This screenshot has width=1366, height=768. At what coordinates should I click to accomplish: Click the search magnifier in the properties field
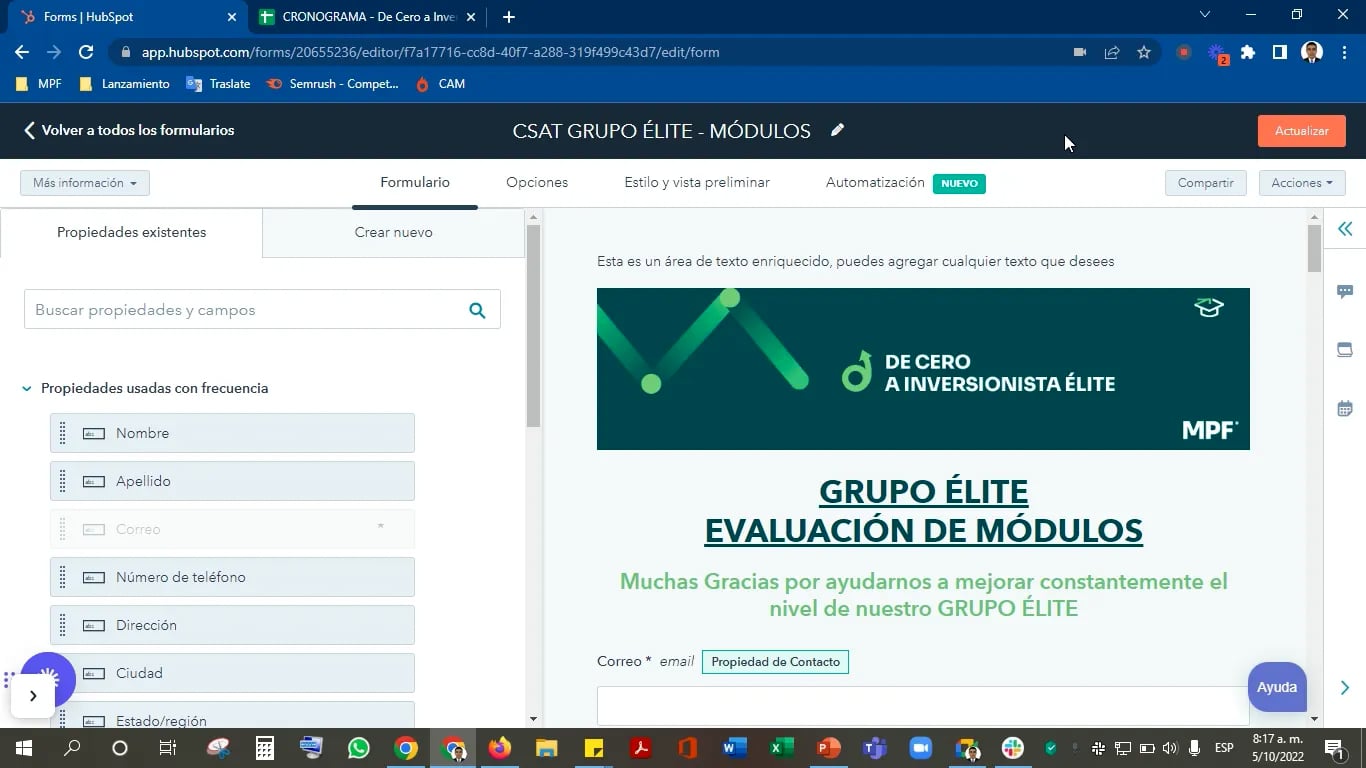477,311
